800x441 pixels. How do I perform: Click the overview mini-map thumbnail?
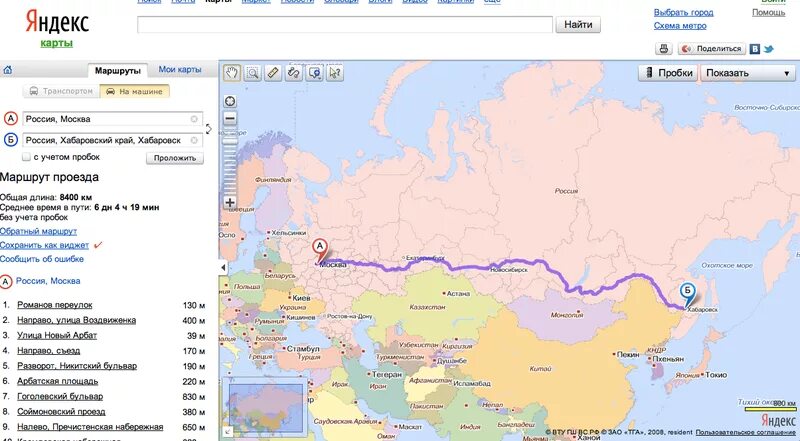pos(266,408)
